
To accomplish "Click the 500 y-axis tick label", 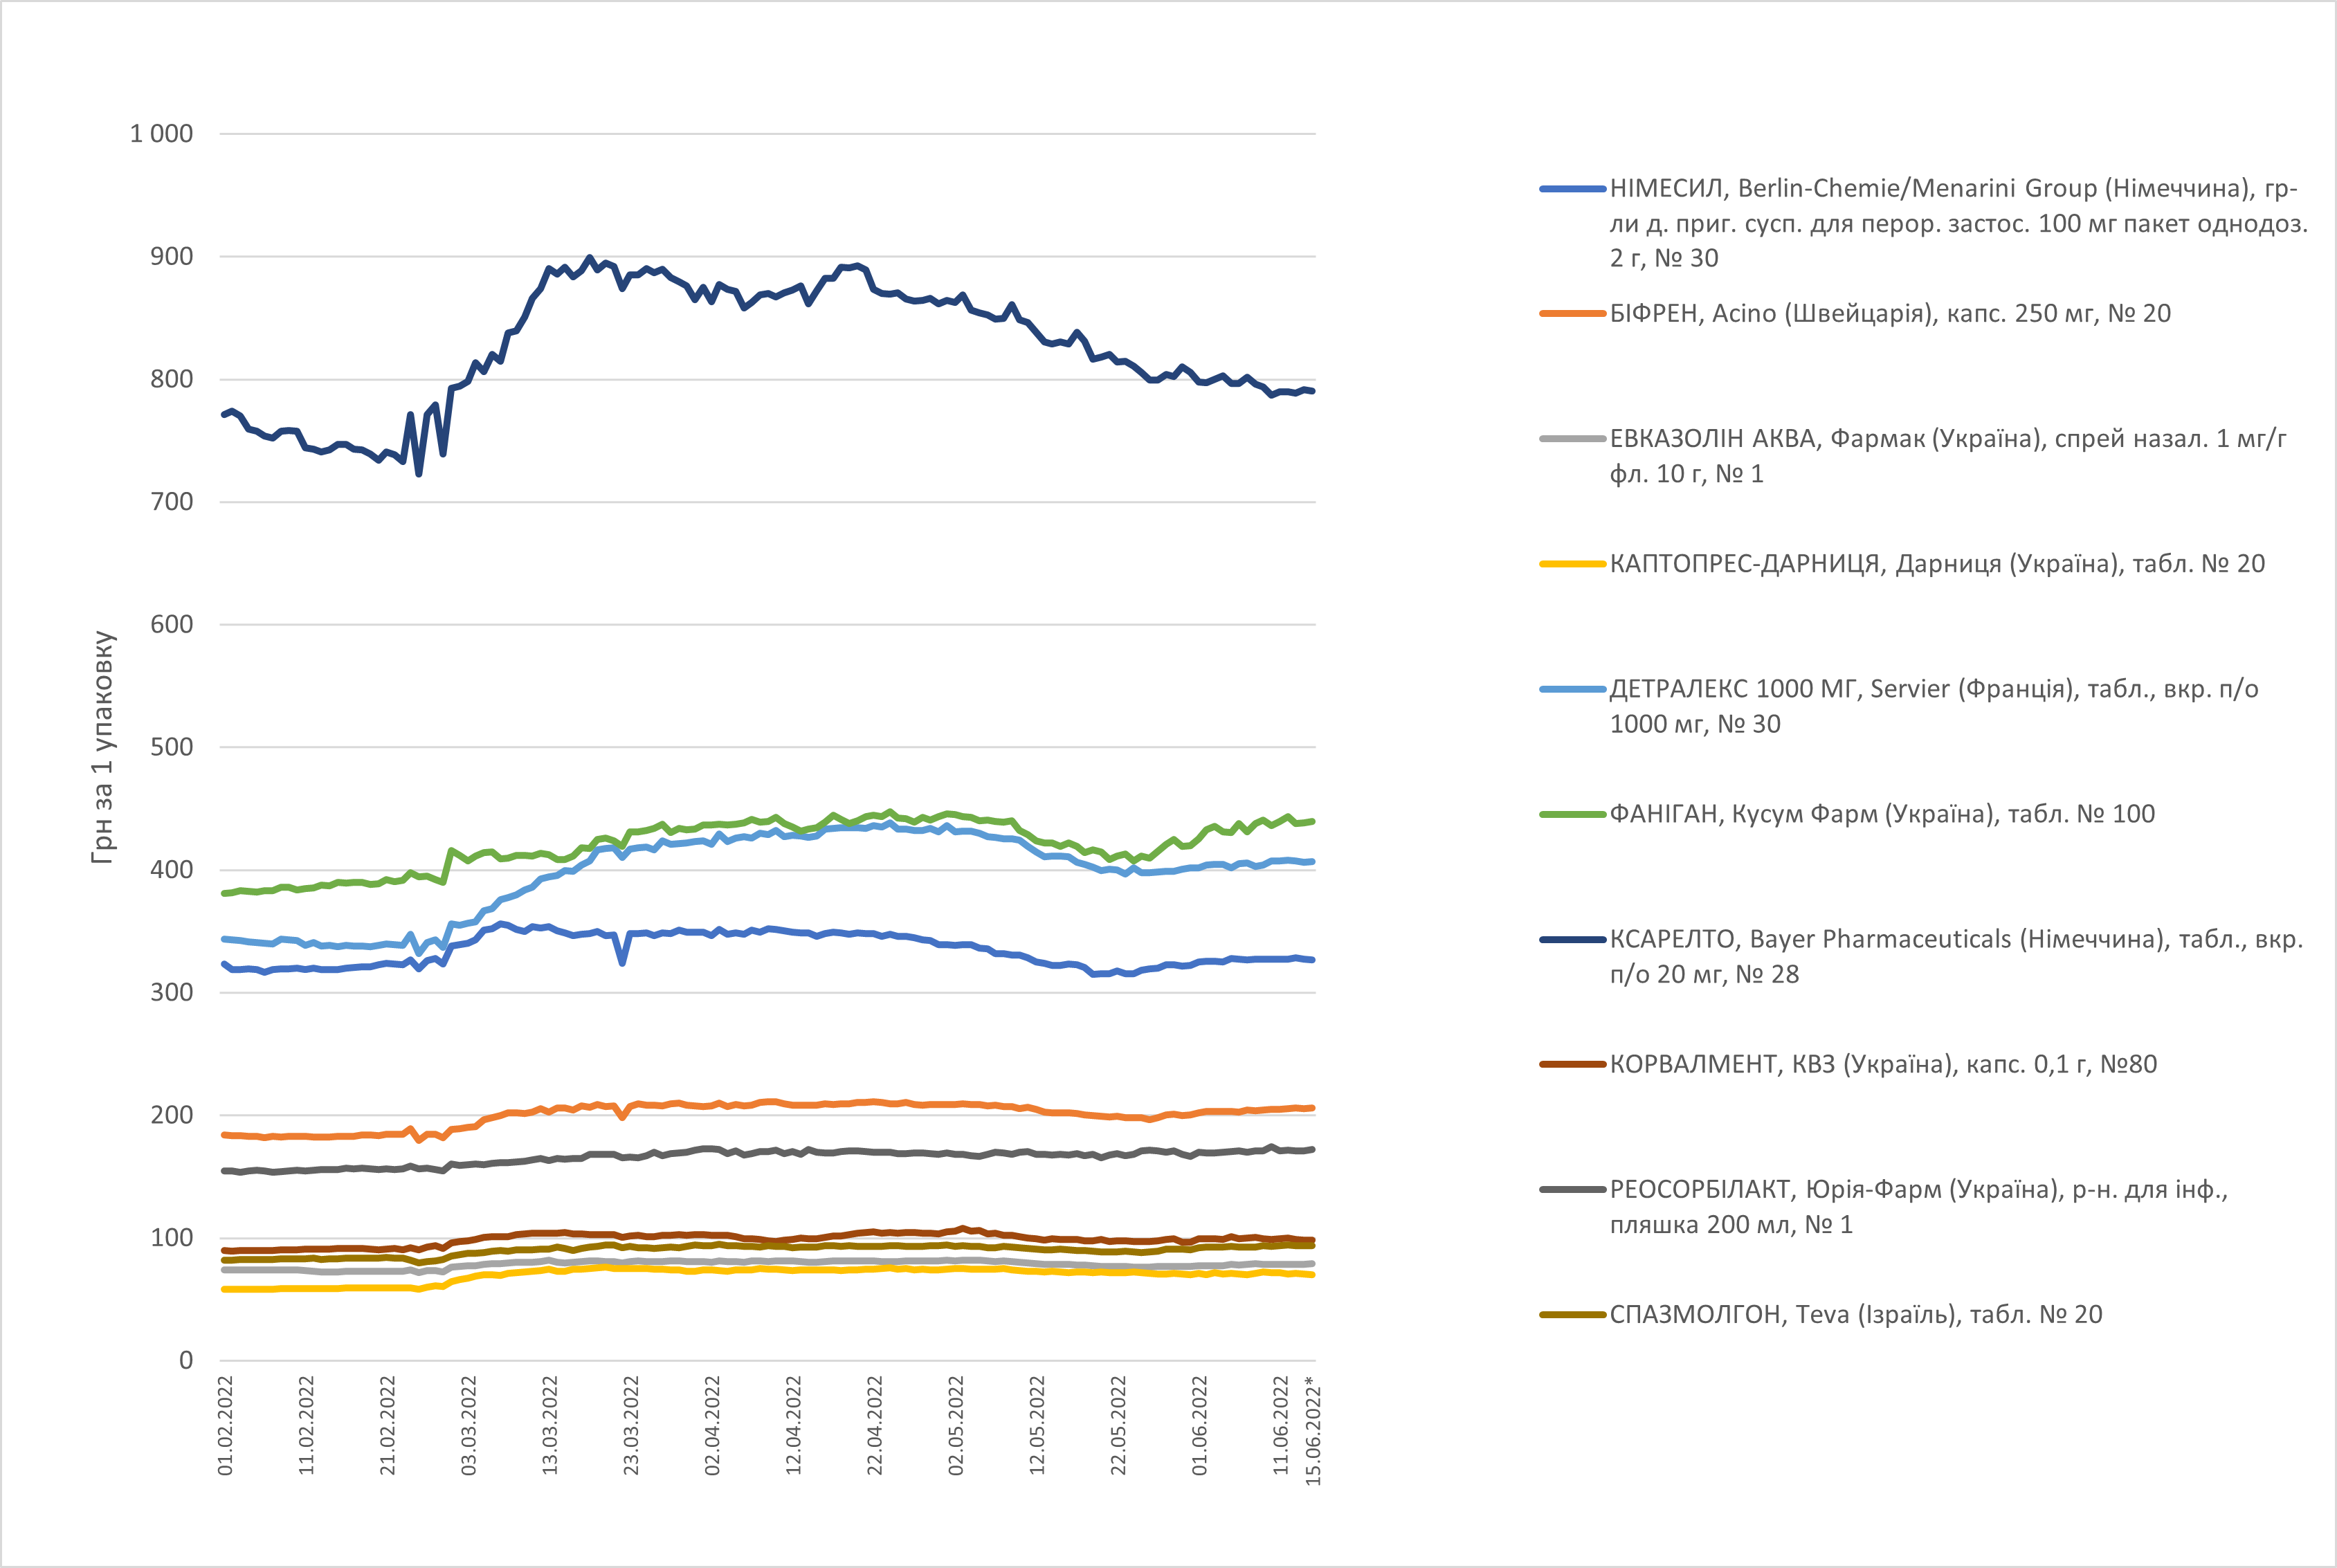I will click(171, 747).
